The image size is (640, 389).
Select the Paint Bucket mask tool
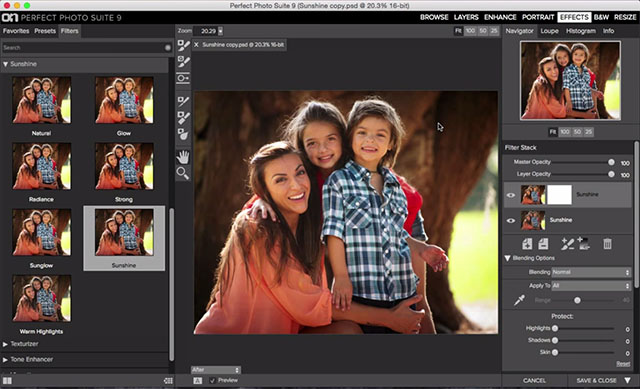(x=183, y=134)
